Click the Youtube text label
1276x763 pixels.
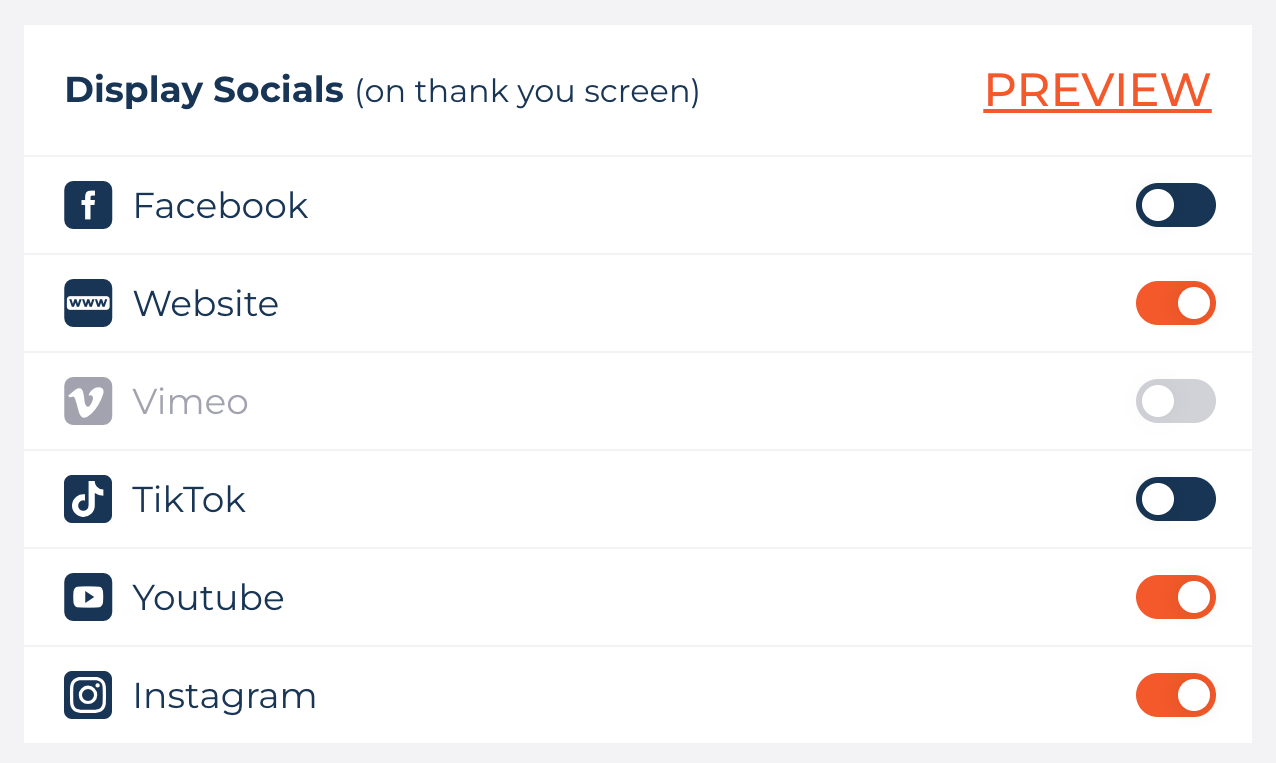point(208,597)
